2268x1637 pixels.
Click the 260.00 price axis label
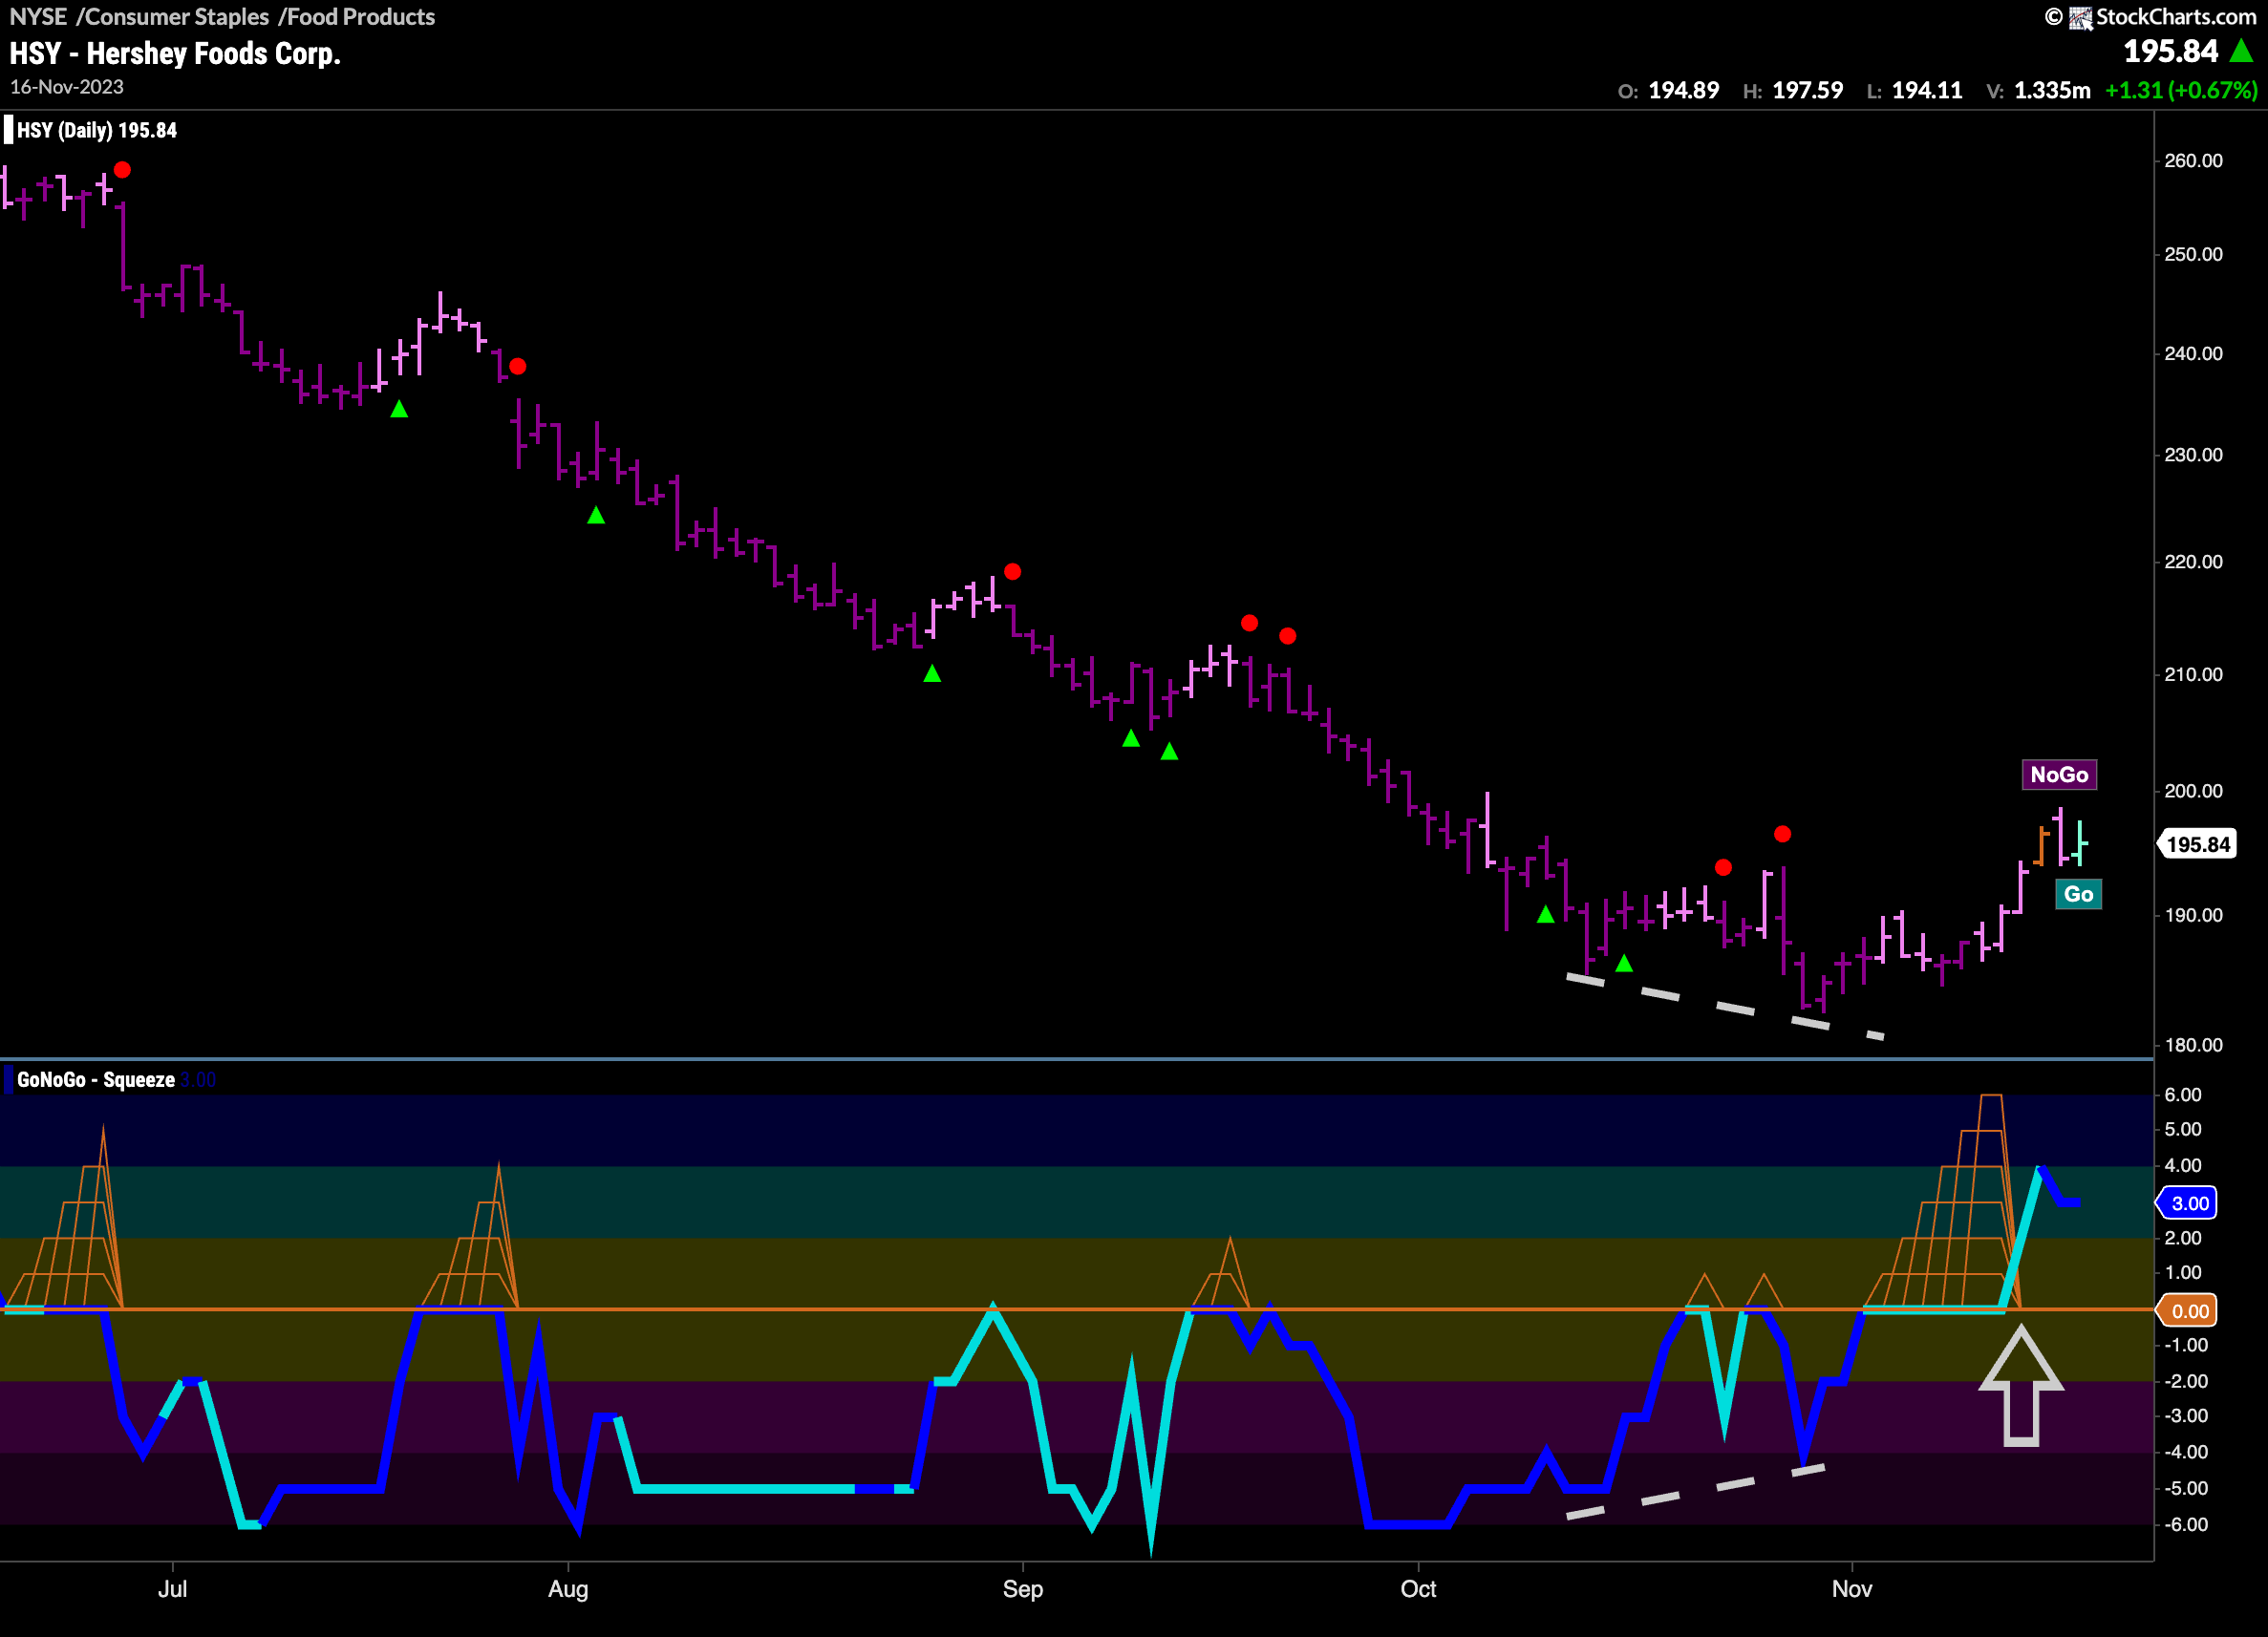coord(2192,161)
